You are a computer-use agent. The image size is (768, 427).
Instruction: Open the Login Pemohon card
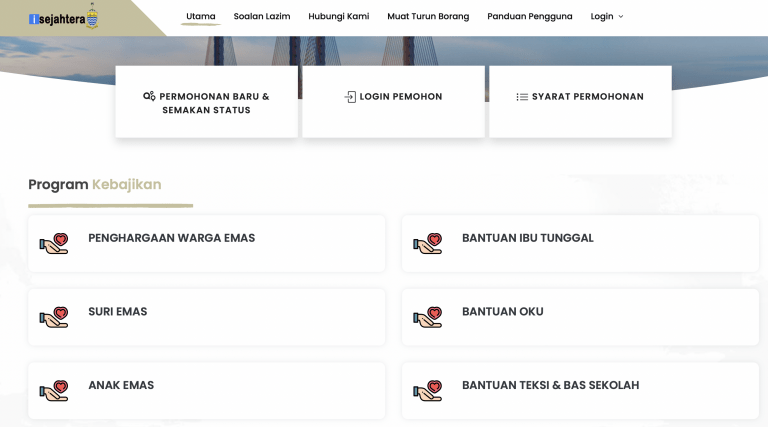(393, 102)
